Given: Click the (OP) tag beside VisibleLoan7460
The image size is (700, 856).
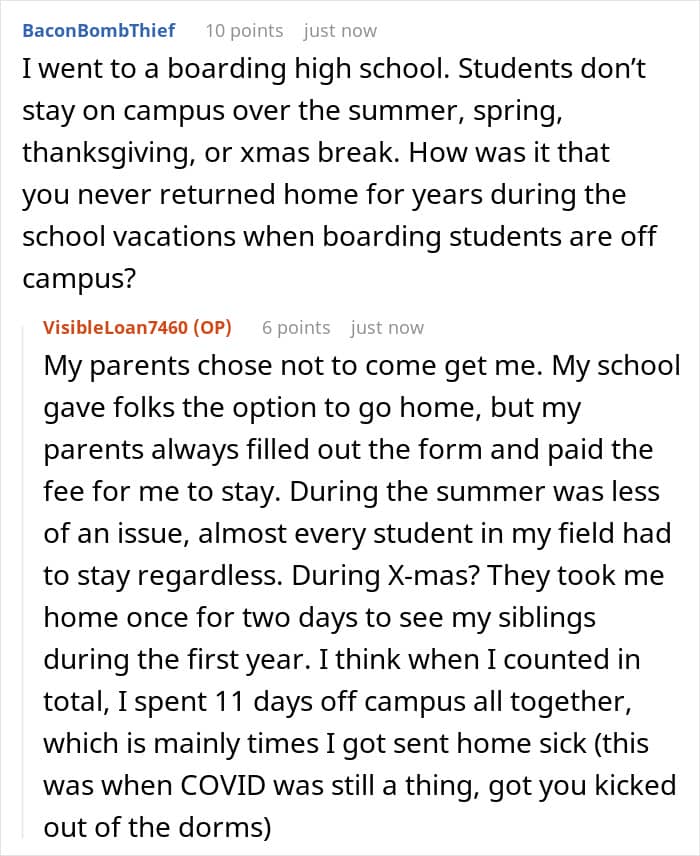Looking at the screenshot, I should click(x=211, y=327).
